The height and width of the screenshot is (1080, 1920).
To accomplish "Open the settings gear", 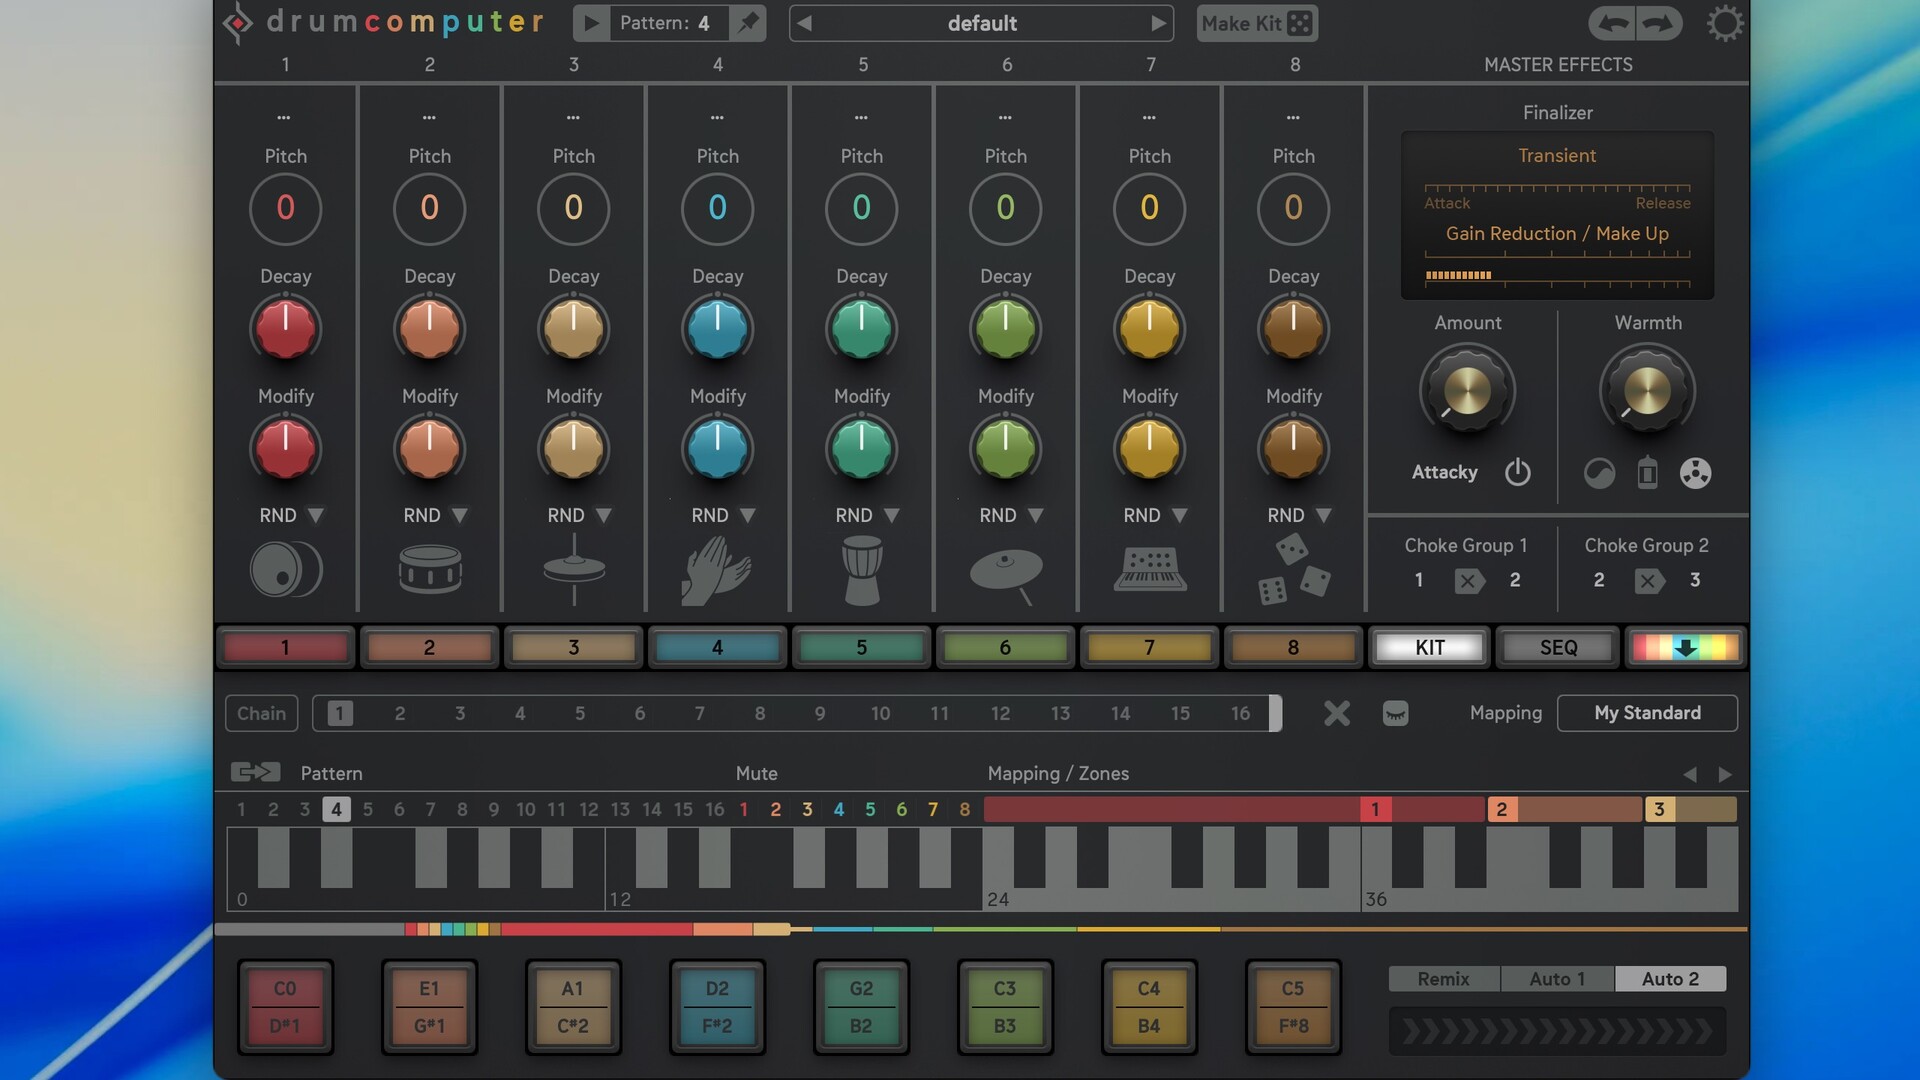I will pos(1724,23).
